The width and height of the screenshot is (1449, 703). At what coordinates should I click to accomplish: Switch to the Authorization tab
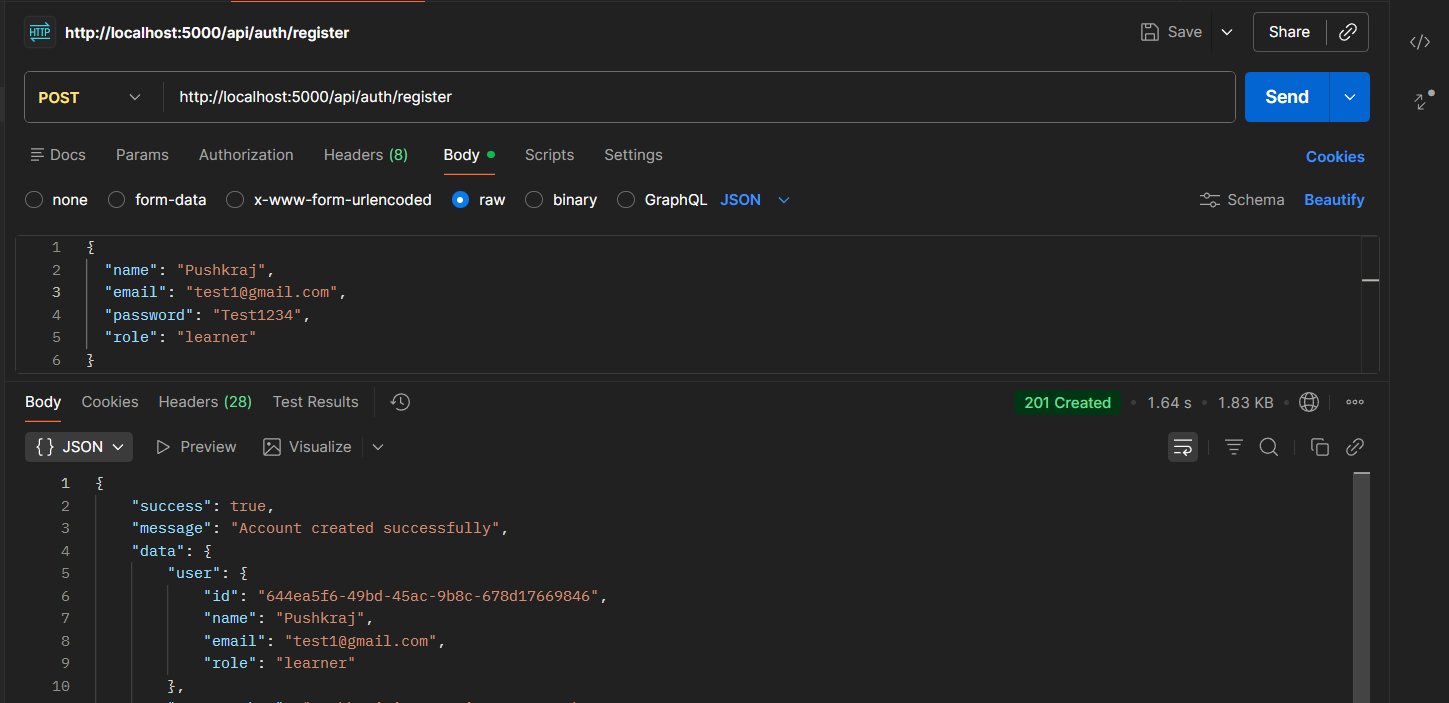point(246,155)
